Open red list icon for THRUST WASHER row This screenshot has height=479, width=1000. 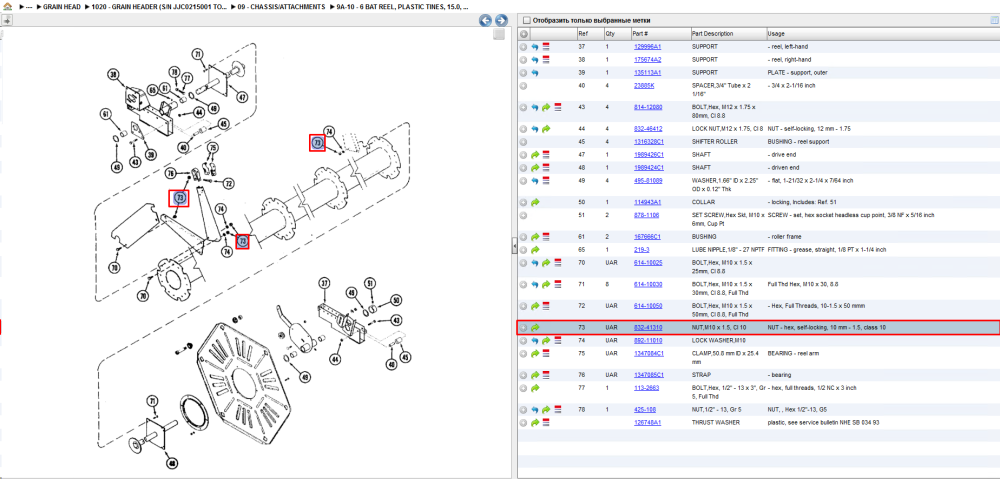[546, 422]
